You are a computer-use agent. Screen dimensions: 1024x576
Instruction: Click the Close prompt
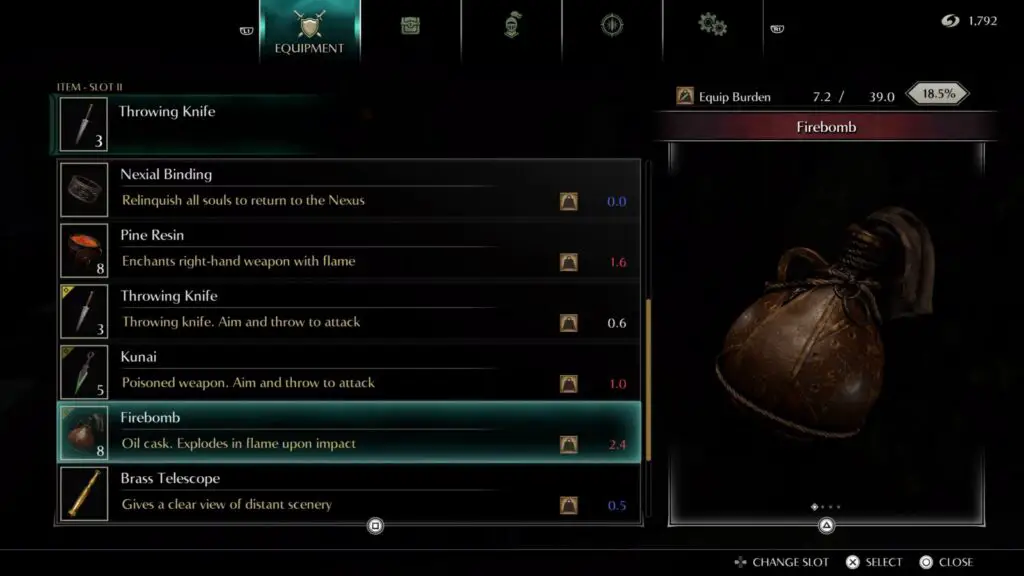946,562
